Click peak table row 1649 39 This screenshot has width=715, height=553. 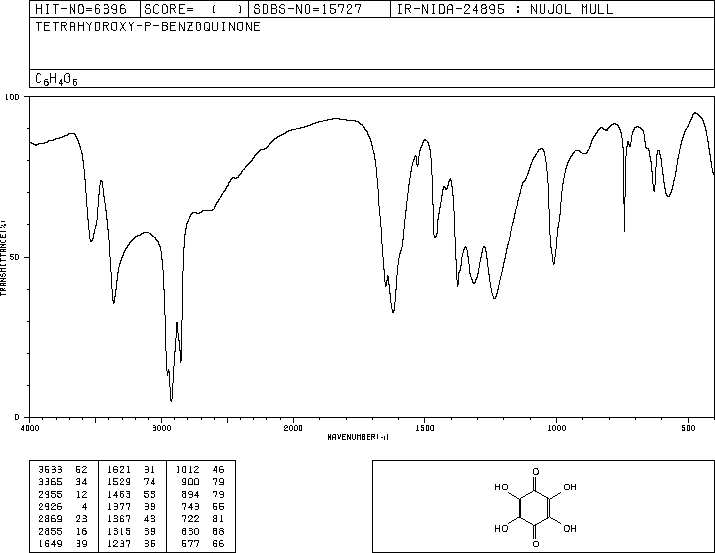(x=63, y=544)
